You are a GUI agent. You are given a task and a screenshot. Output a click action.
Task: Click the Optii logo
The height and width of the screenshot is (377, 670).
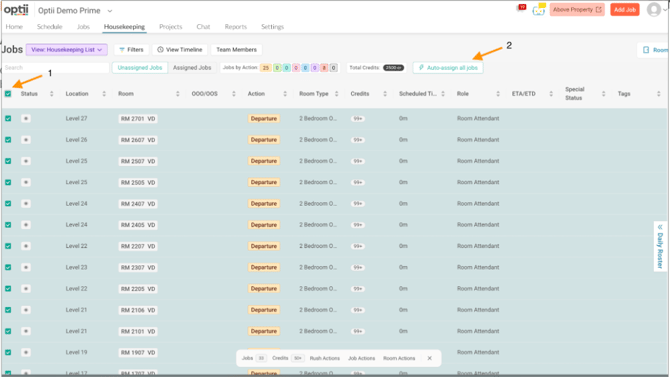(x=16, y=10)
